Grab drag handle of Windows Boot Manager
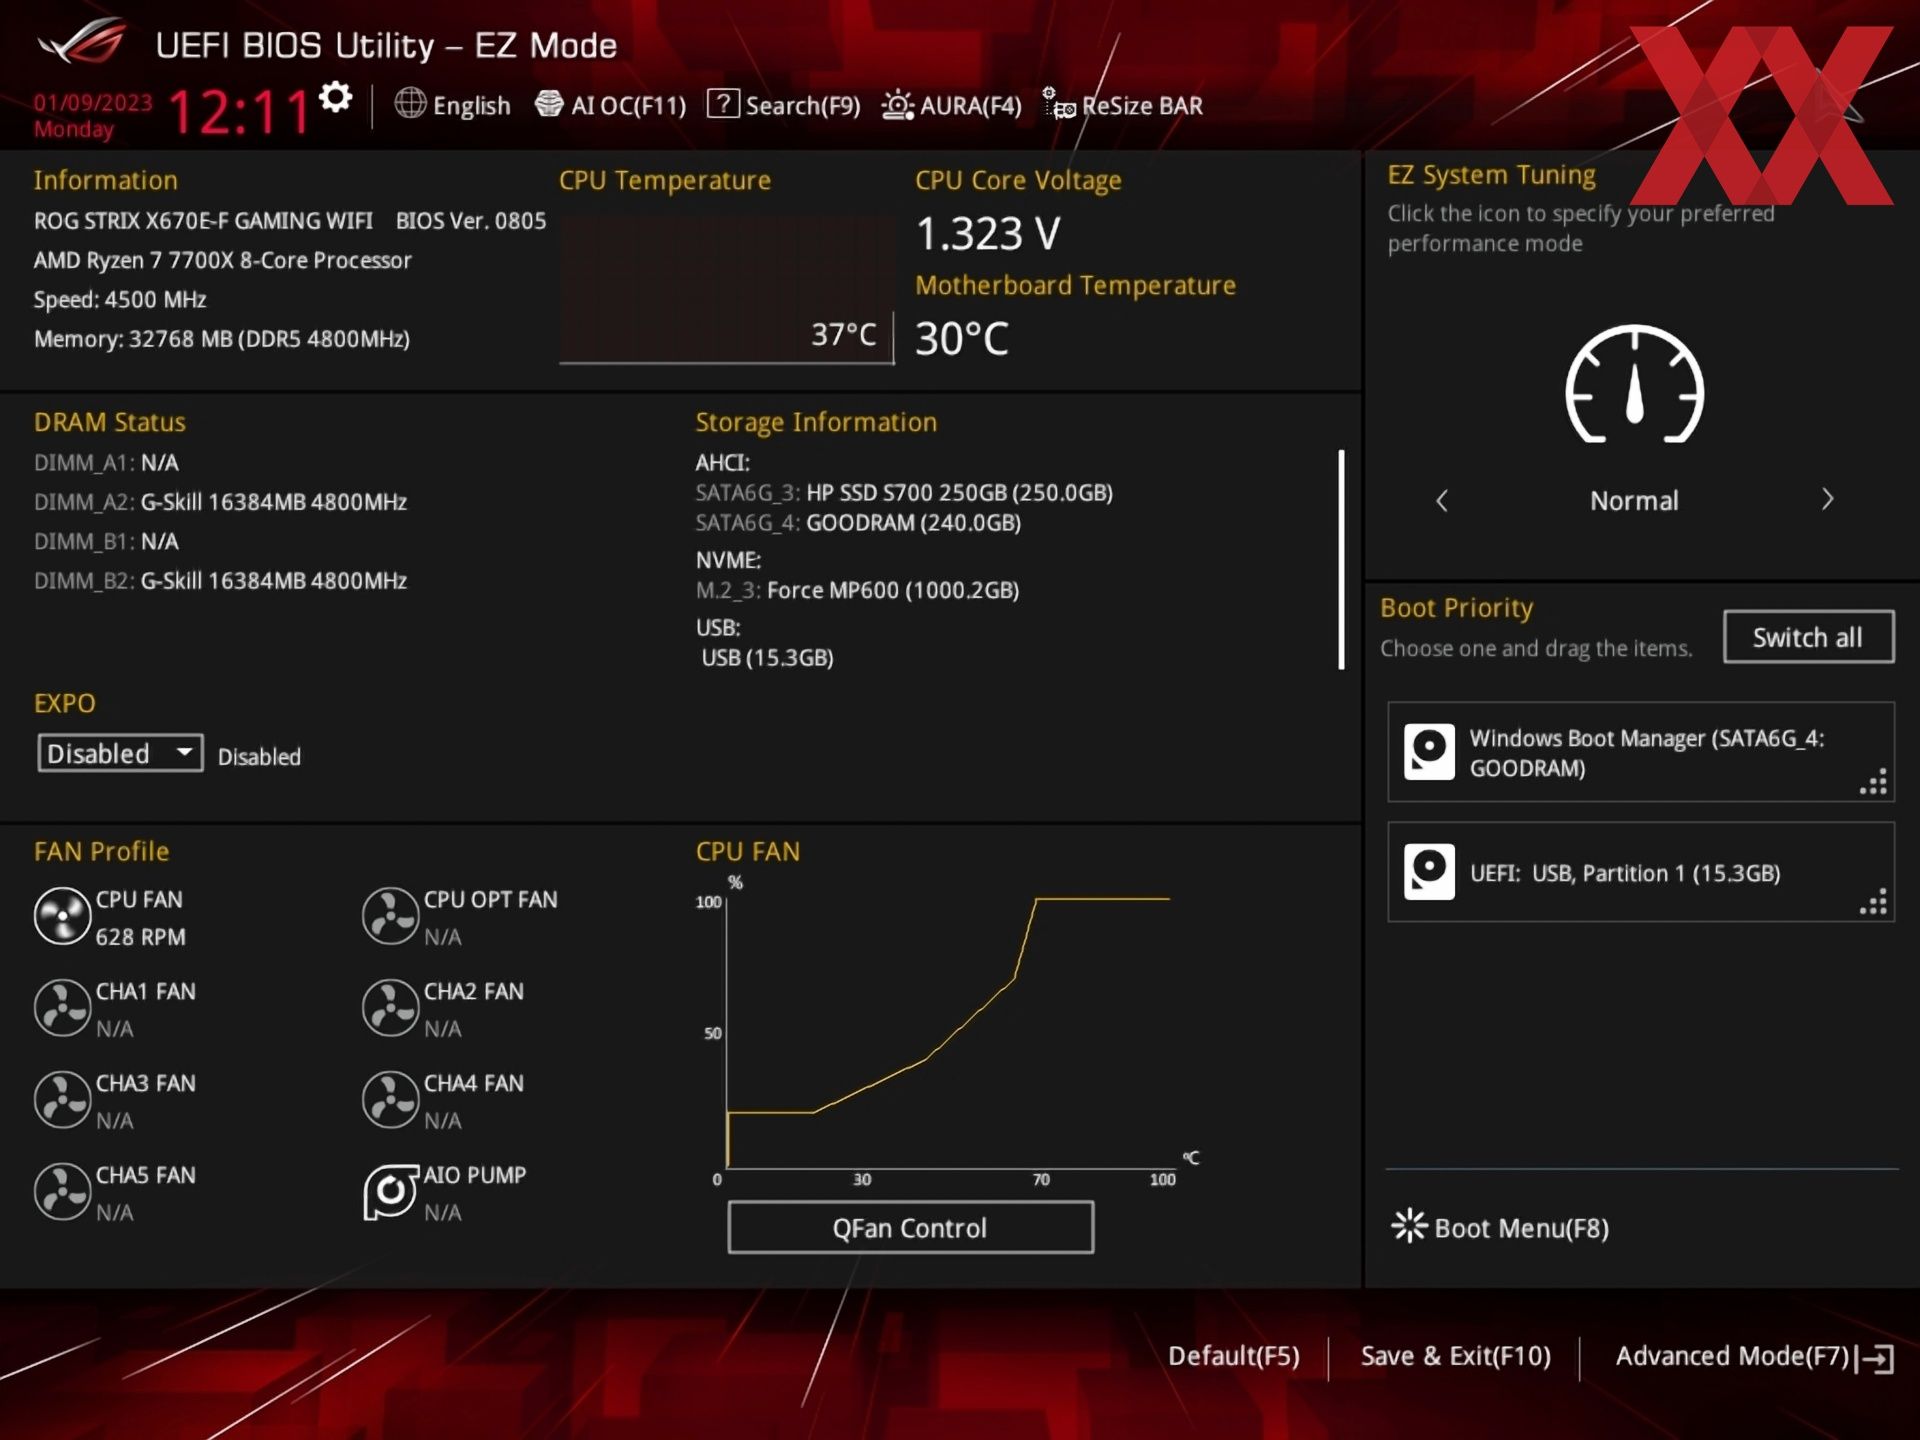 pyautogui.click(x=1873, y=782)
